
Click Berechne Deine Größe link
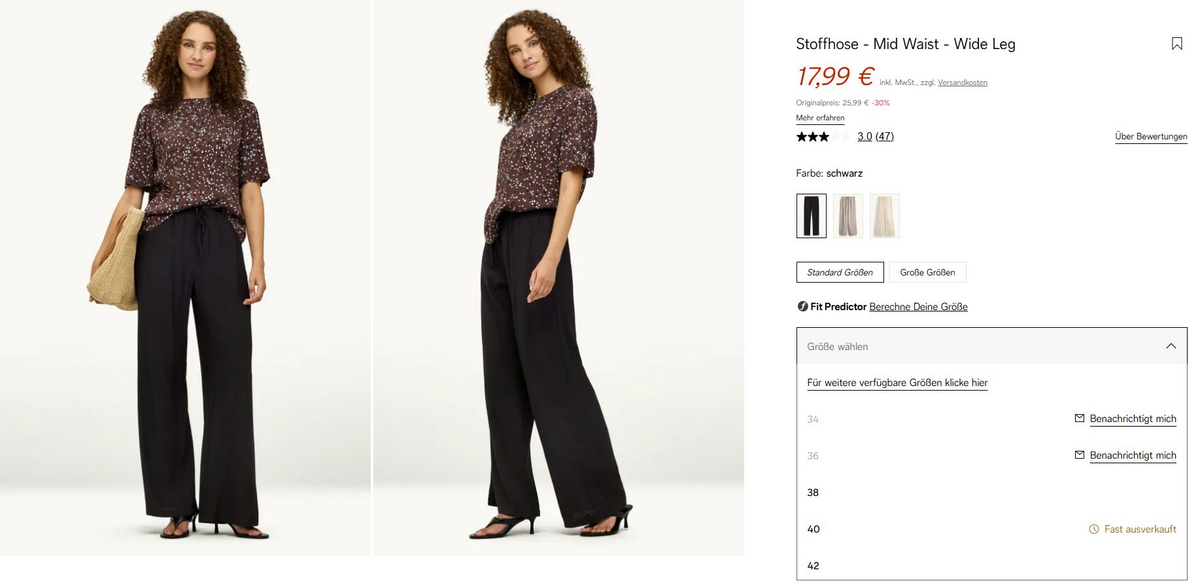[918, 306]
